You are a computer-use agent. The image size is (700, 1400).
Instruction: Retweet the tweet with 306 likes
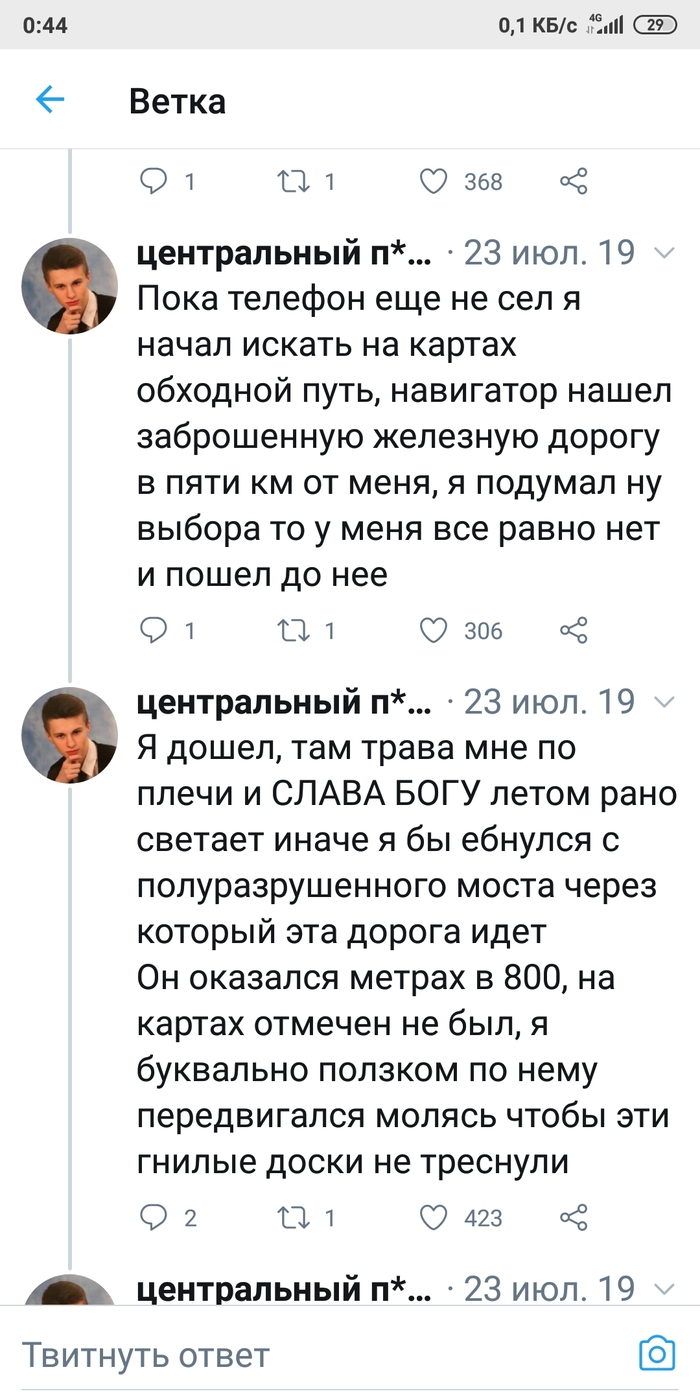pyautogui.click(x=294, y=630)
